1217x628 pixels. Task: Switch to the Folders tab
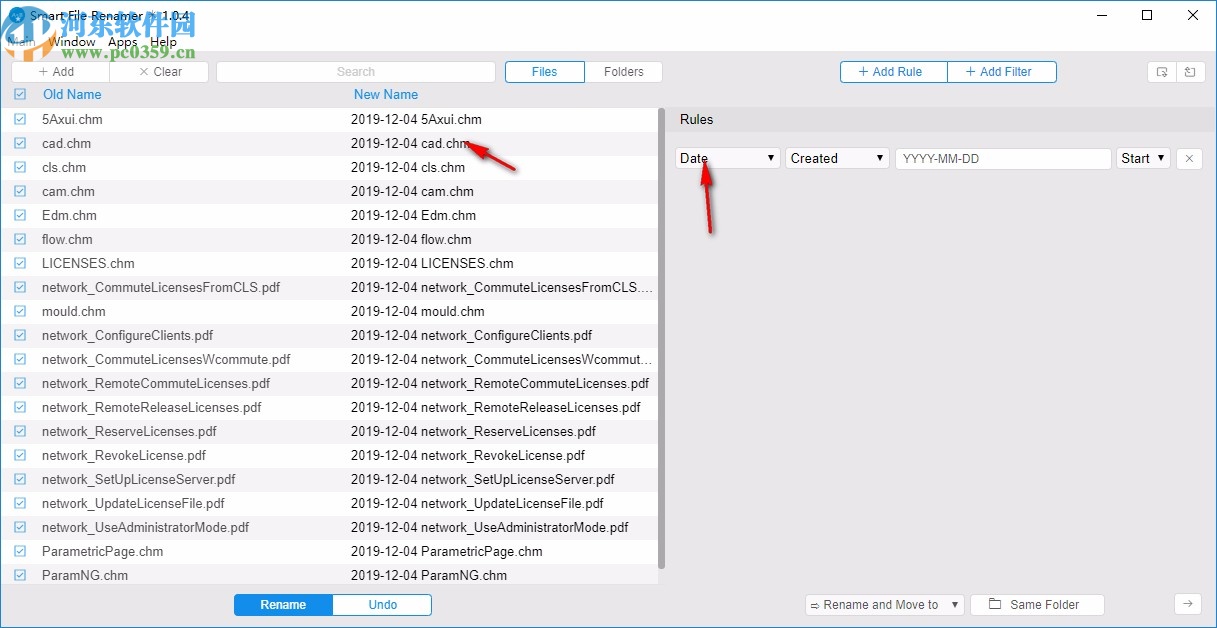point(624,71)
